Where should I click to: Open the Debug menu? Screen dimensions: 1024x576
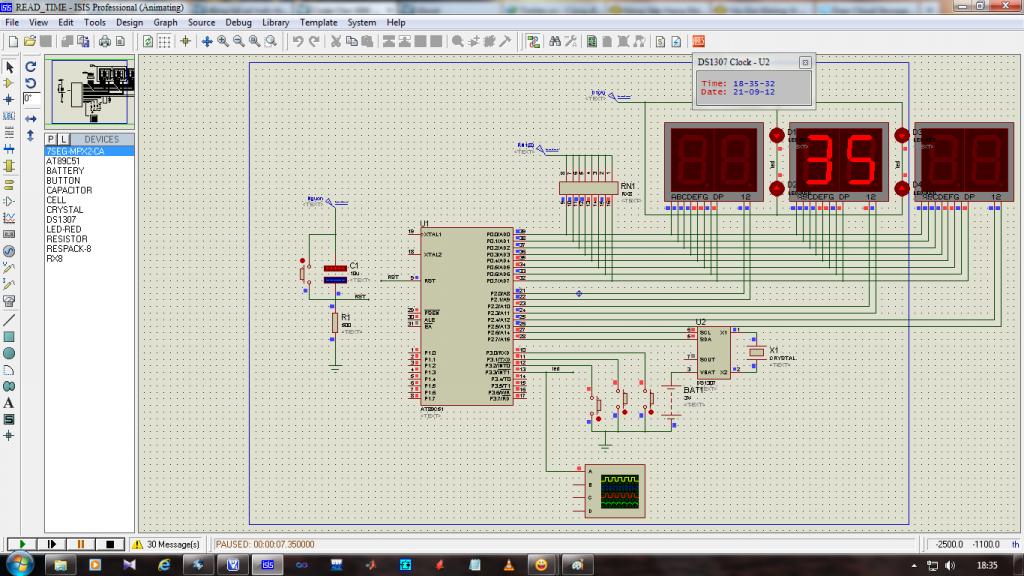click(x=239, y=22)
